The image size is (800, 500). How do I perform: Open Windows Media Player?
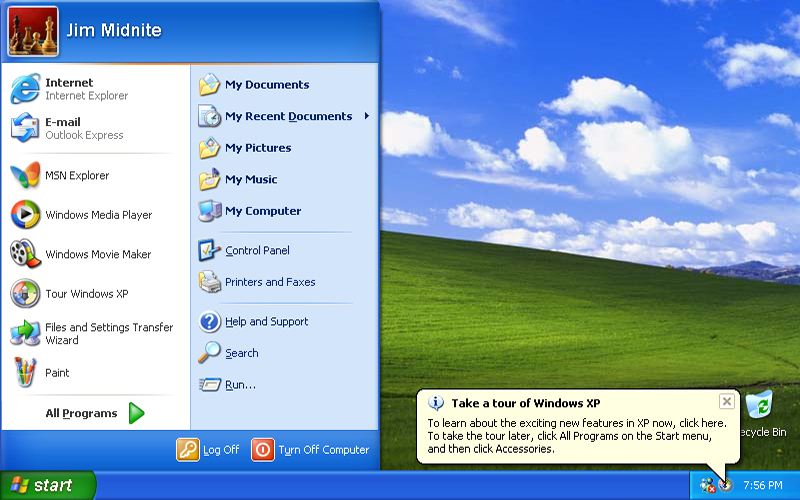point(98,215)
